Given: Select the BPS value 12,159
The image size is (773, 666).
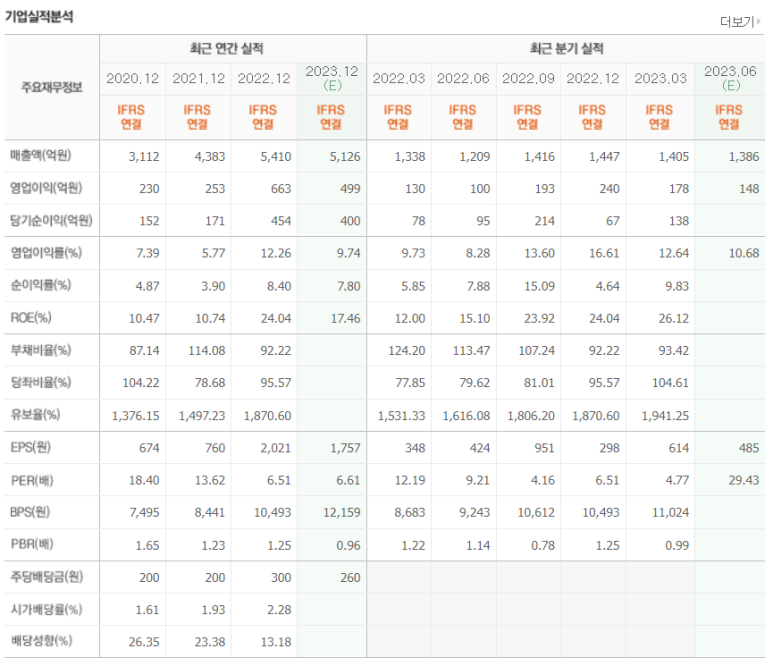Looking at the screenshot, I should click(342, 513).
